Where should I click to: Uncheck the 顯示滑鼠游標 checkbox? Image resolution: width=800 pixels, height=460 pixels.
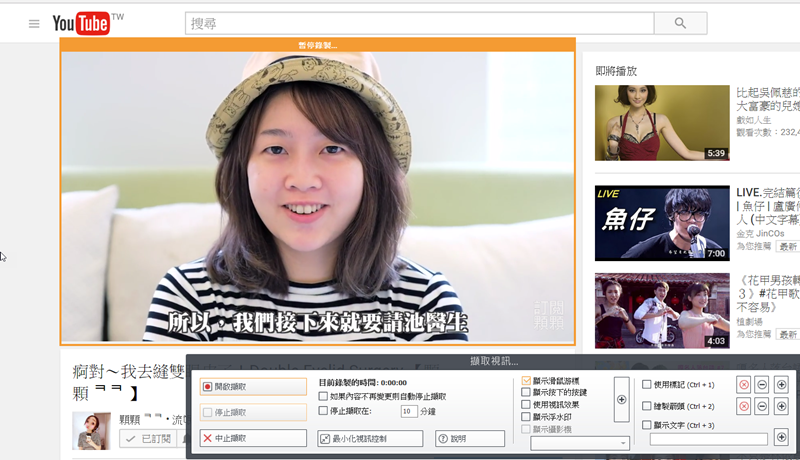(526, 380)
